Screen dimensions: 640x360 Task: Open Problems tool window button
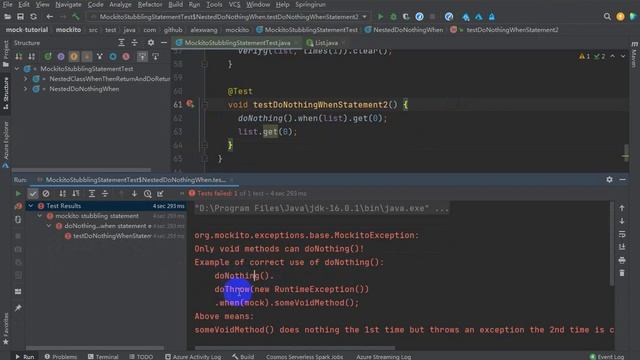[60, 356]
